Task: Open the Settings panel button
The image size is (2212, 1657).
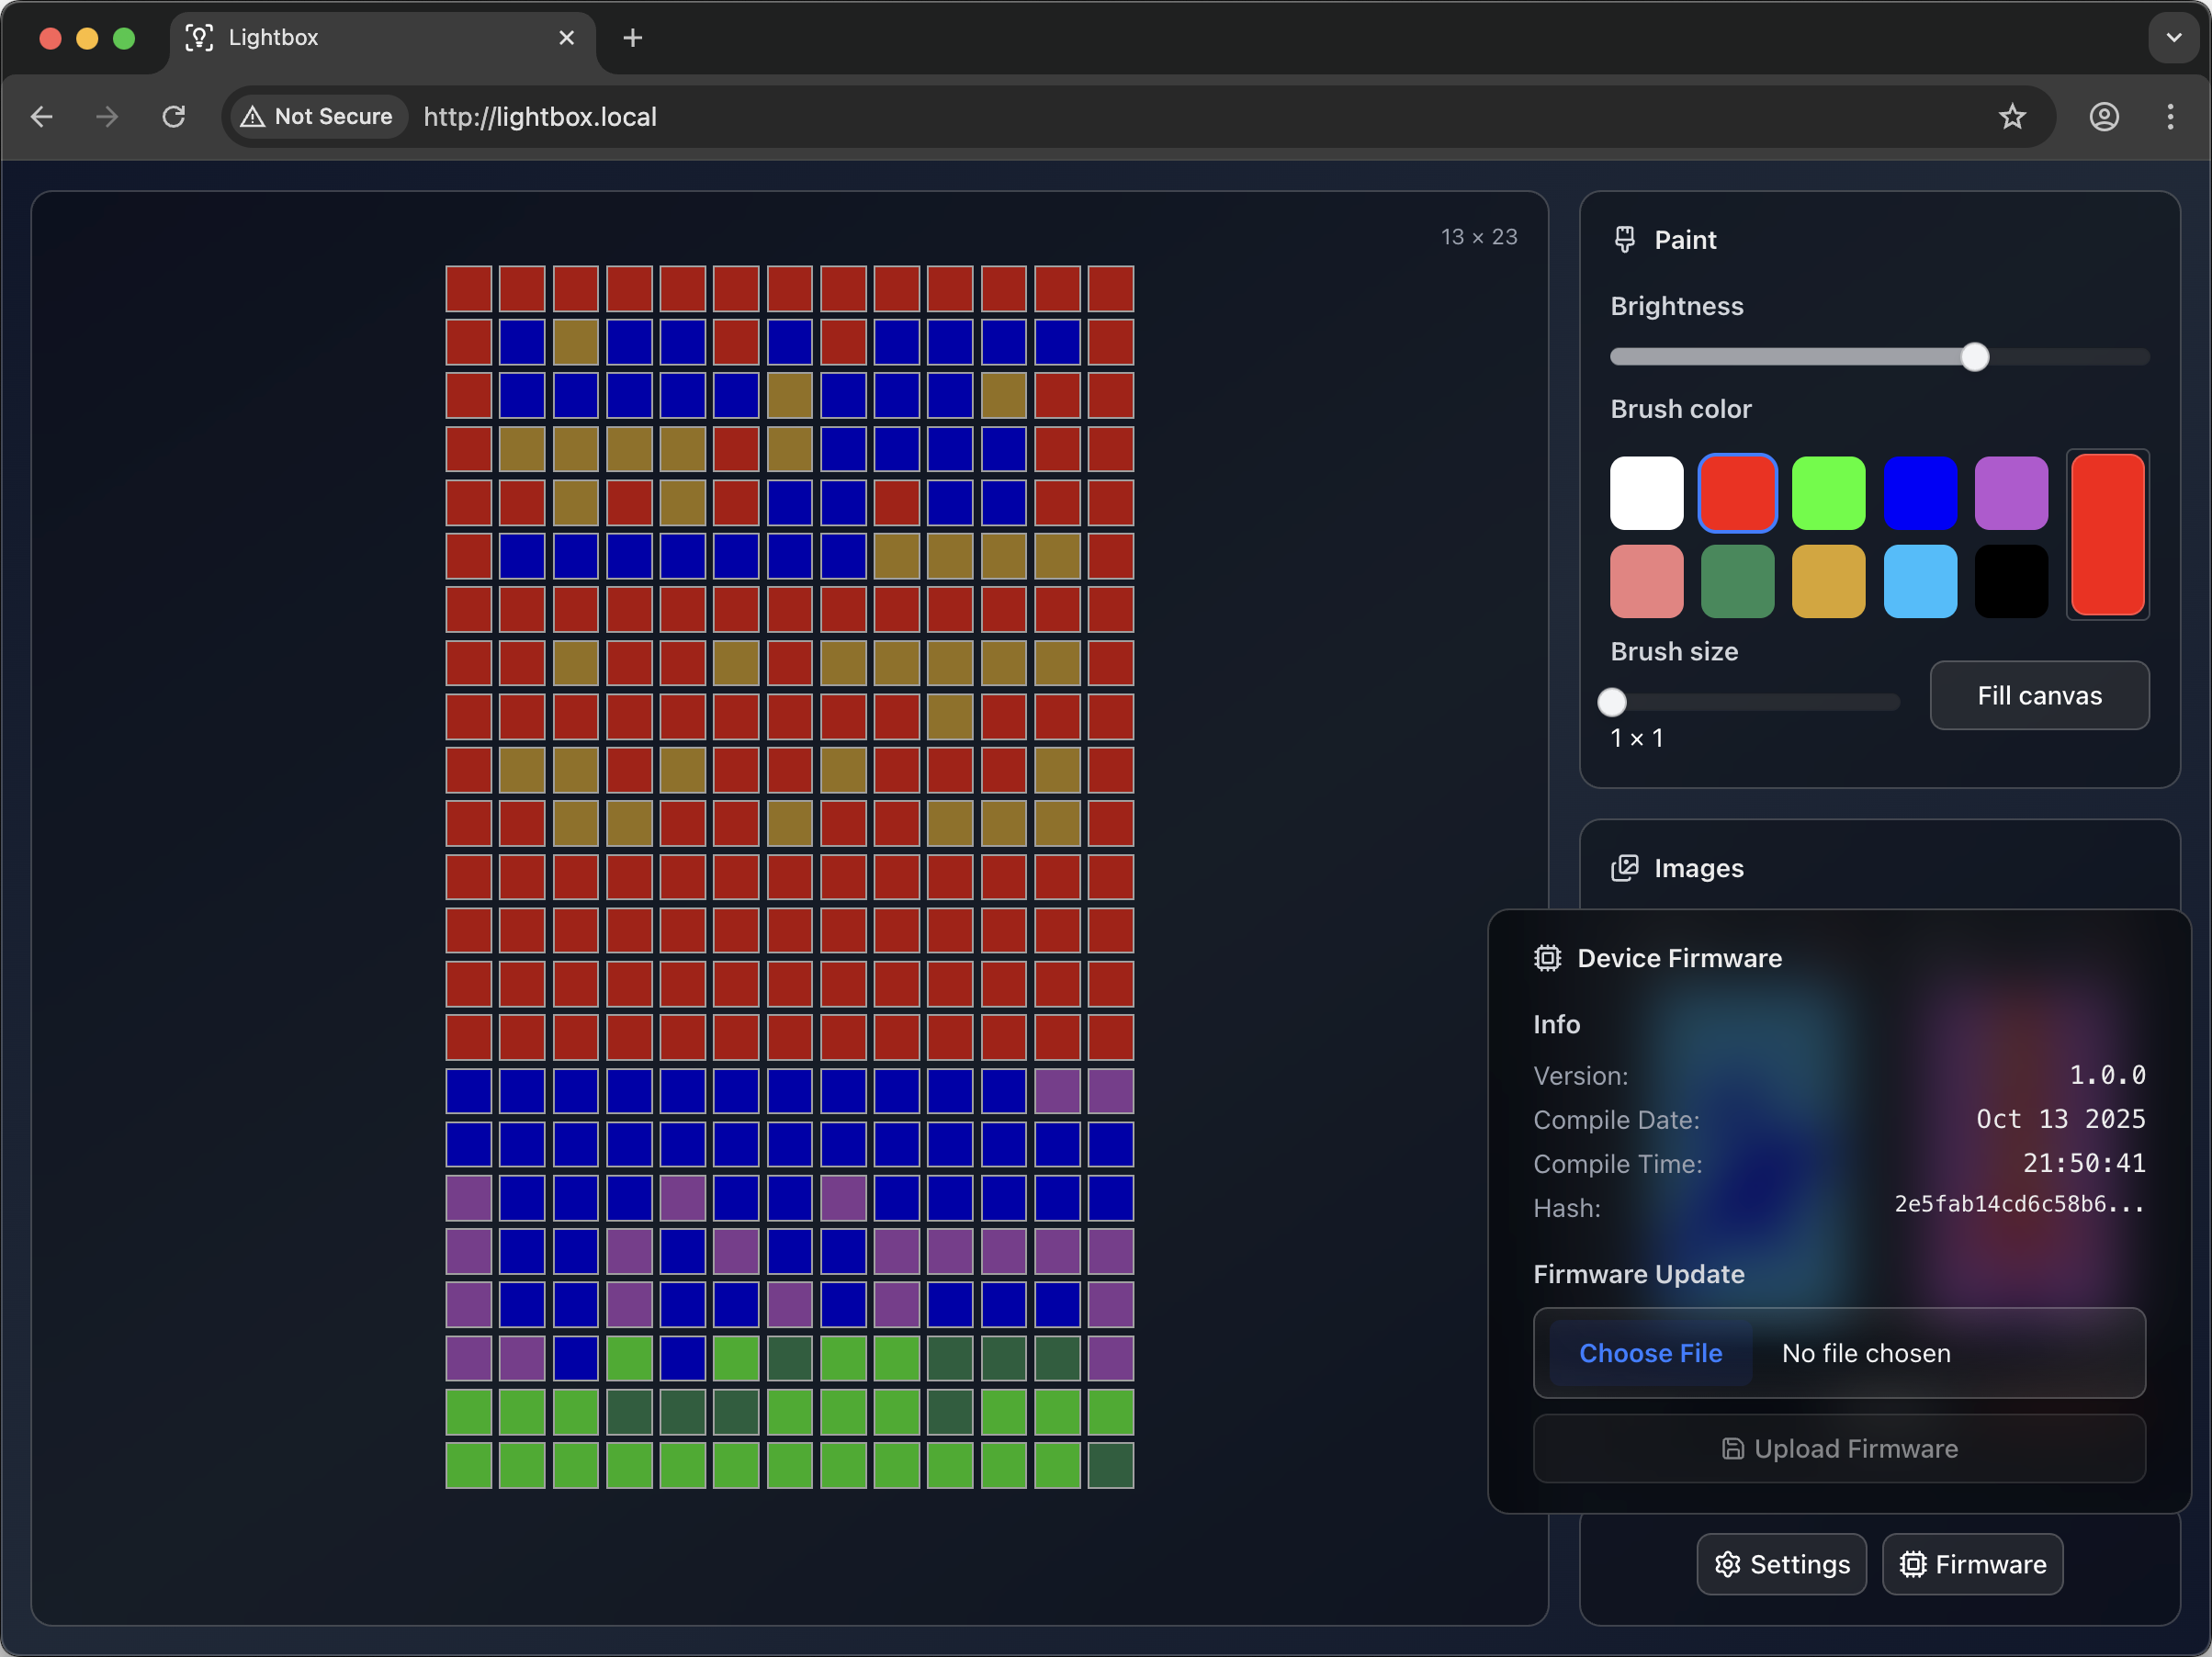Action: click(x=1781, y=1563)
